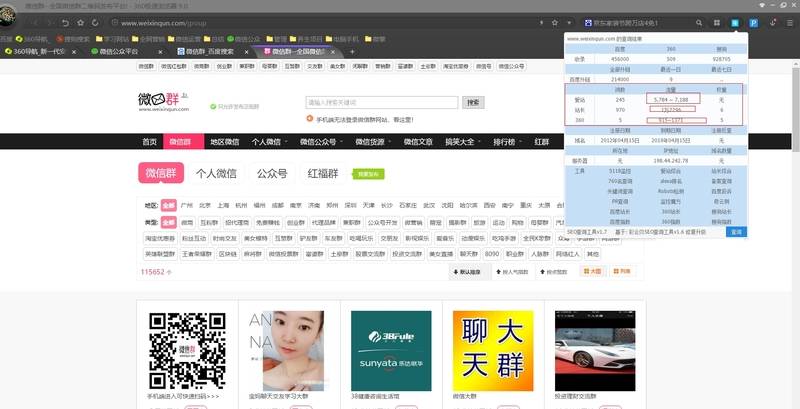Click the 搜索 button beside the search field
This screenshot has width=800, height=409.
point(473,103)
